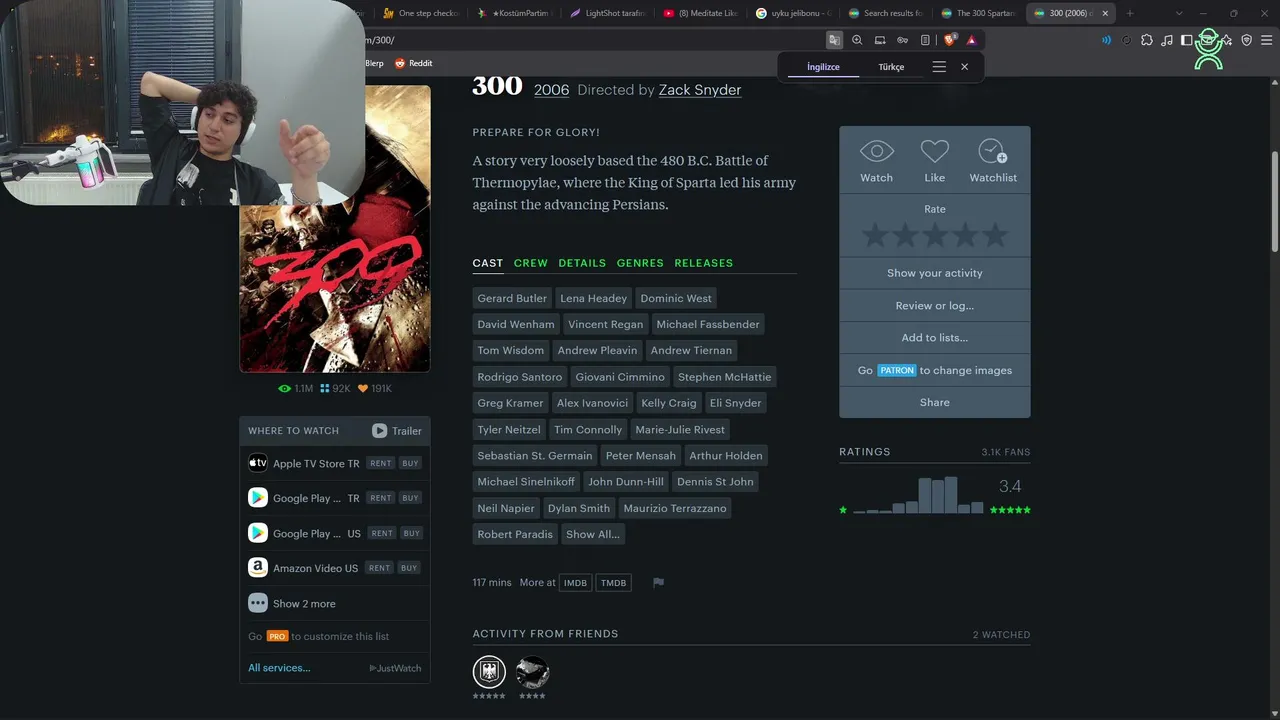
Task: Open the browser hamburger menu
Action: click(1266, 40)
